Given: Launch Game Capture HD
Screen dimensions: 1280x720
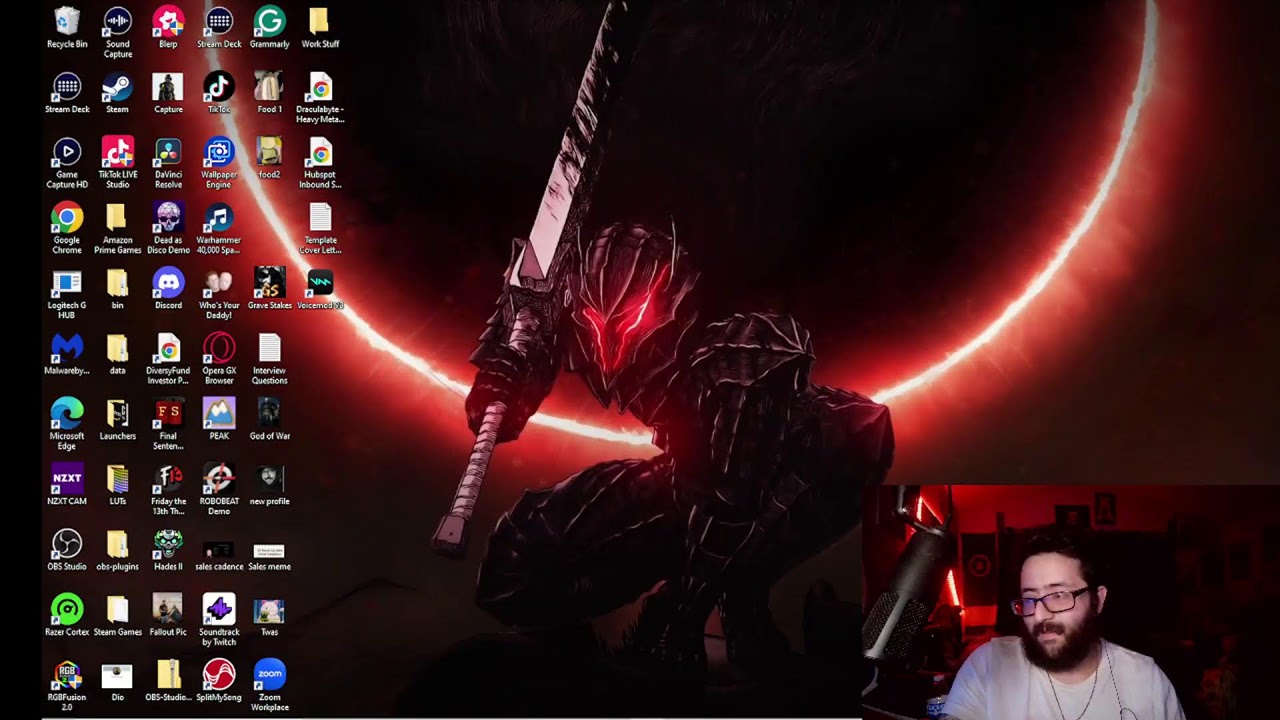Looking at the screenshot, I should point(67,163).
